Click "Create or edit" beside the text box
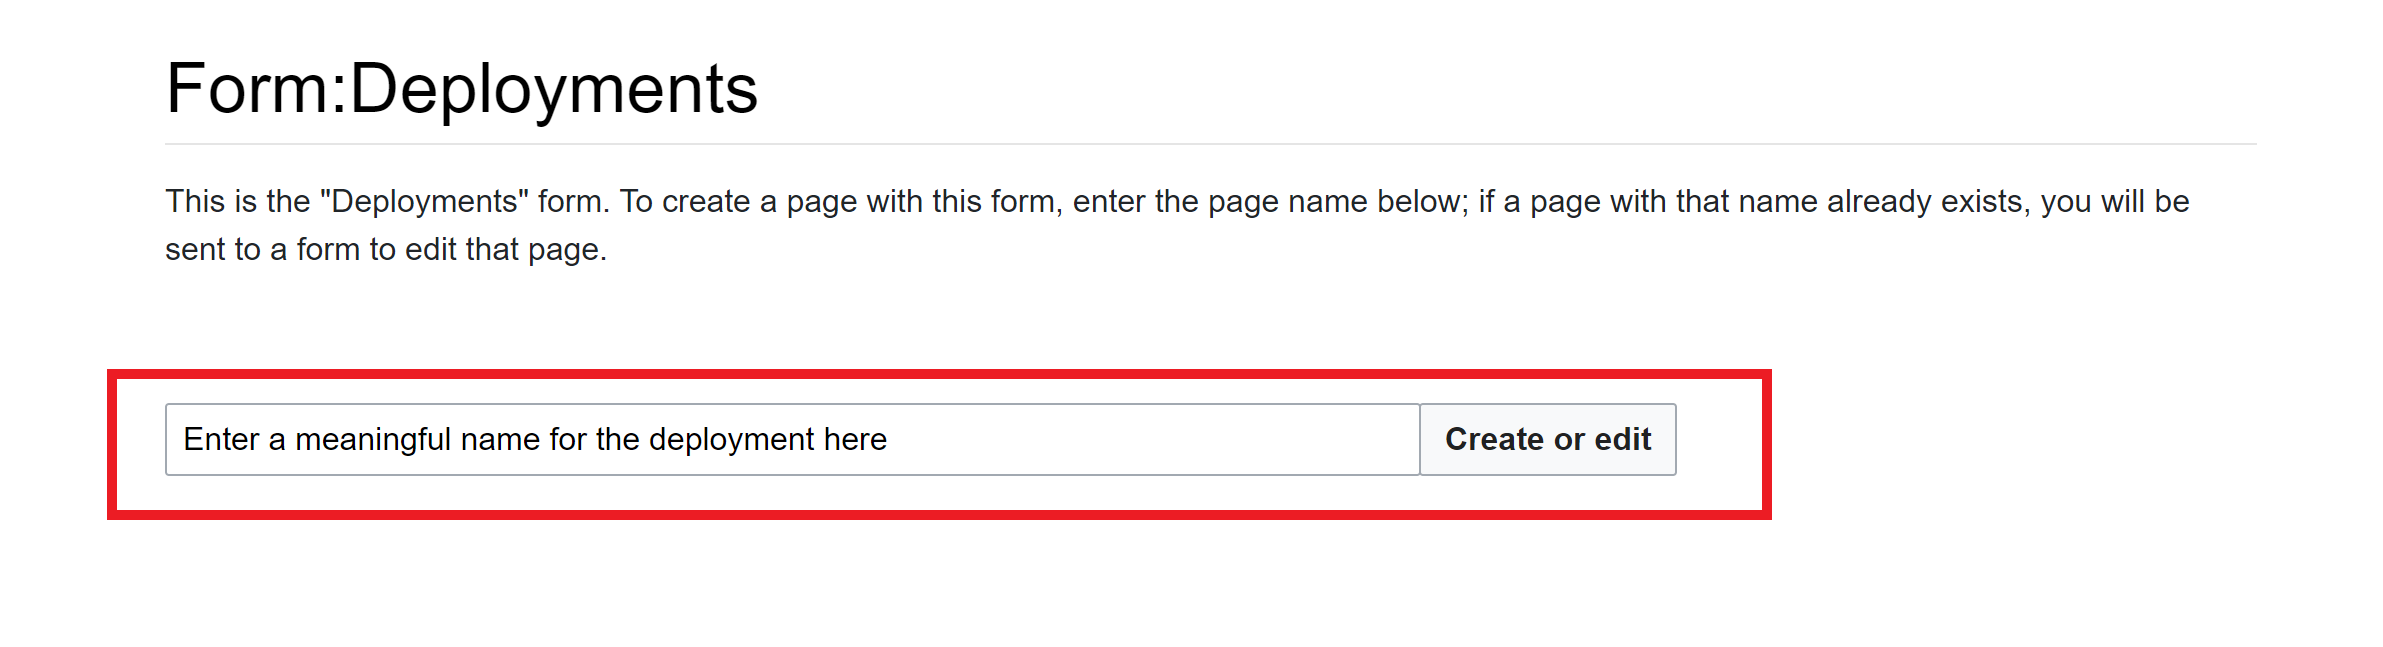This screenshot has width=2383, height=647. [x=1548, y=439]
